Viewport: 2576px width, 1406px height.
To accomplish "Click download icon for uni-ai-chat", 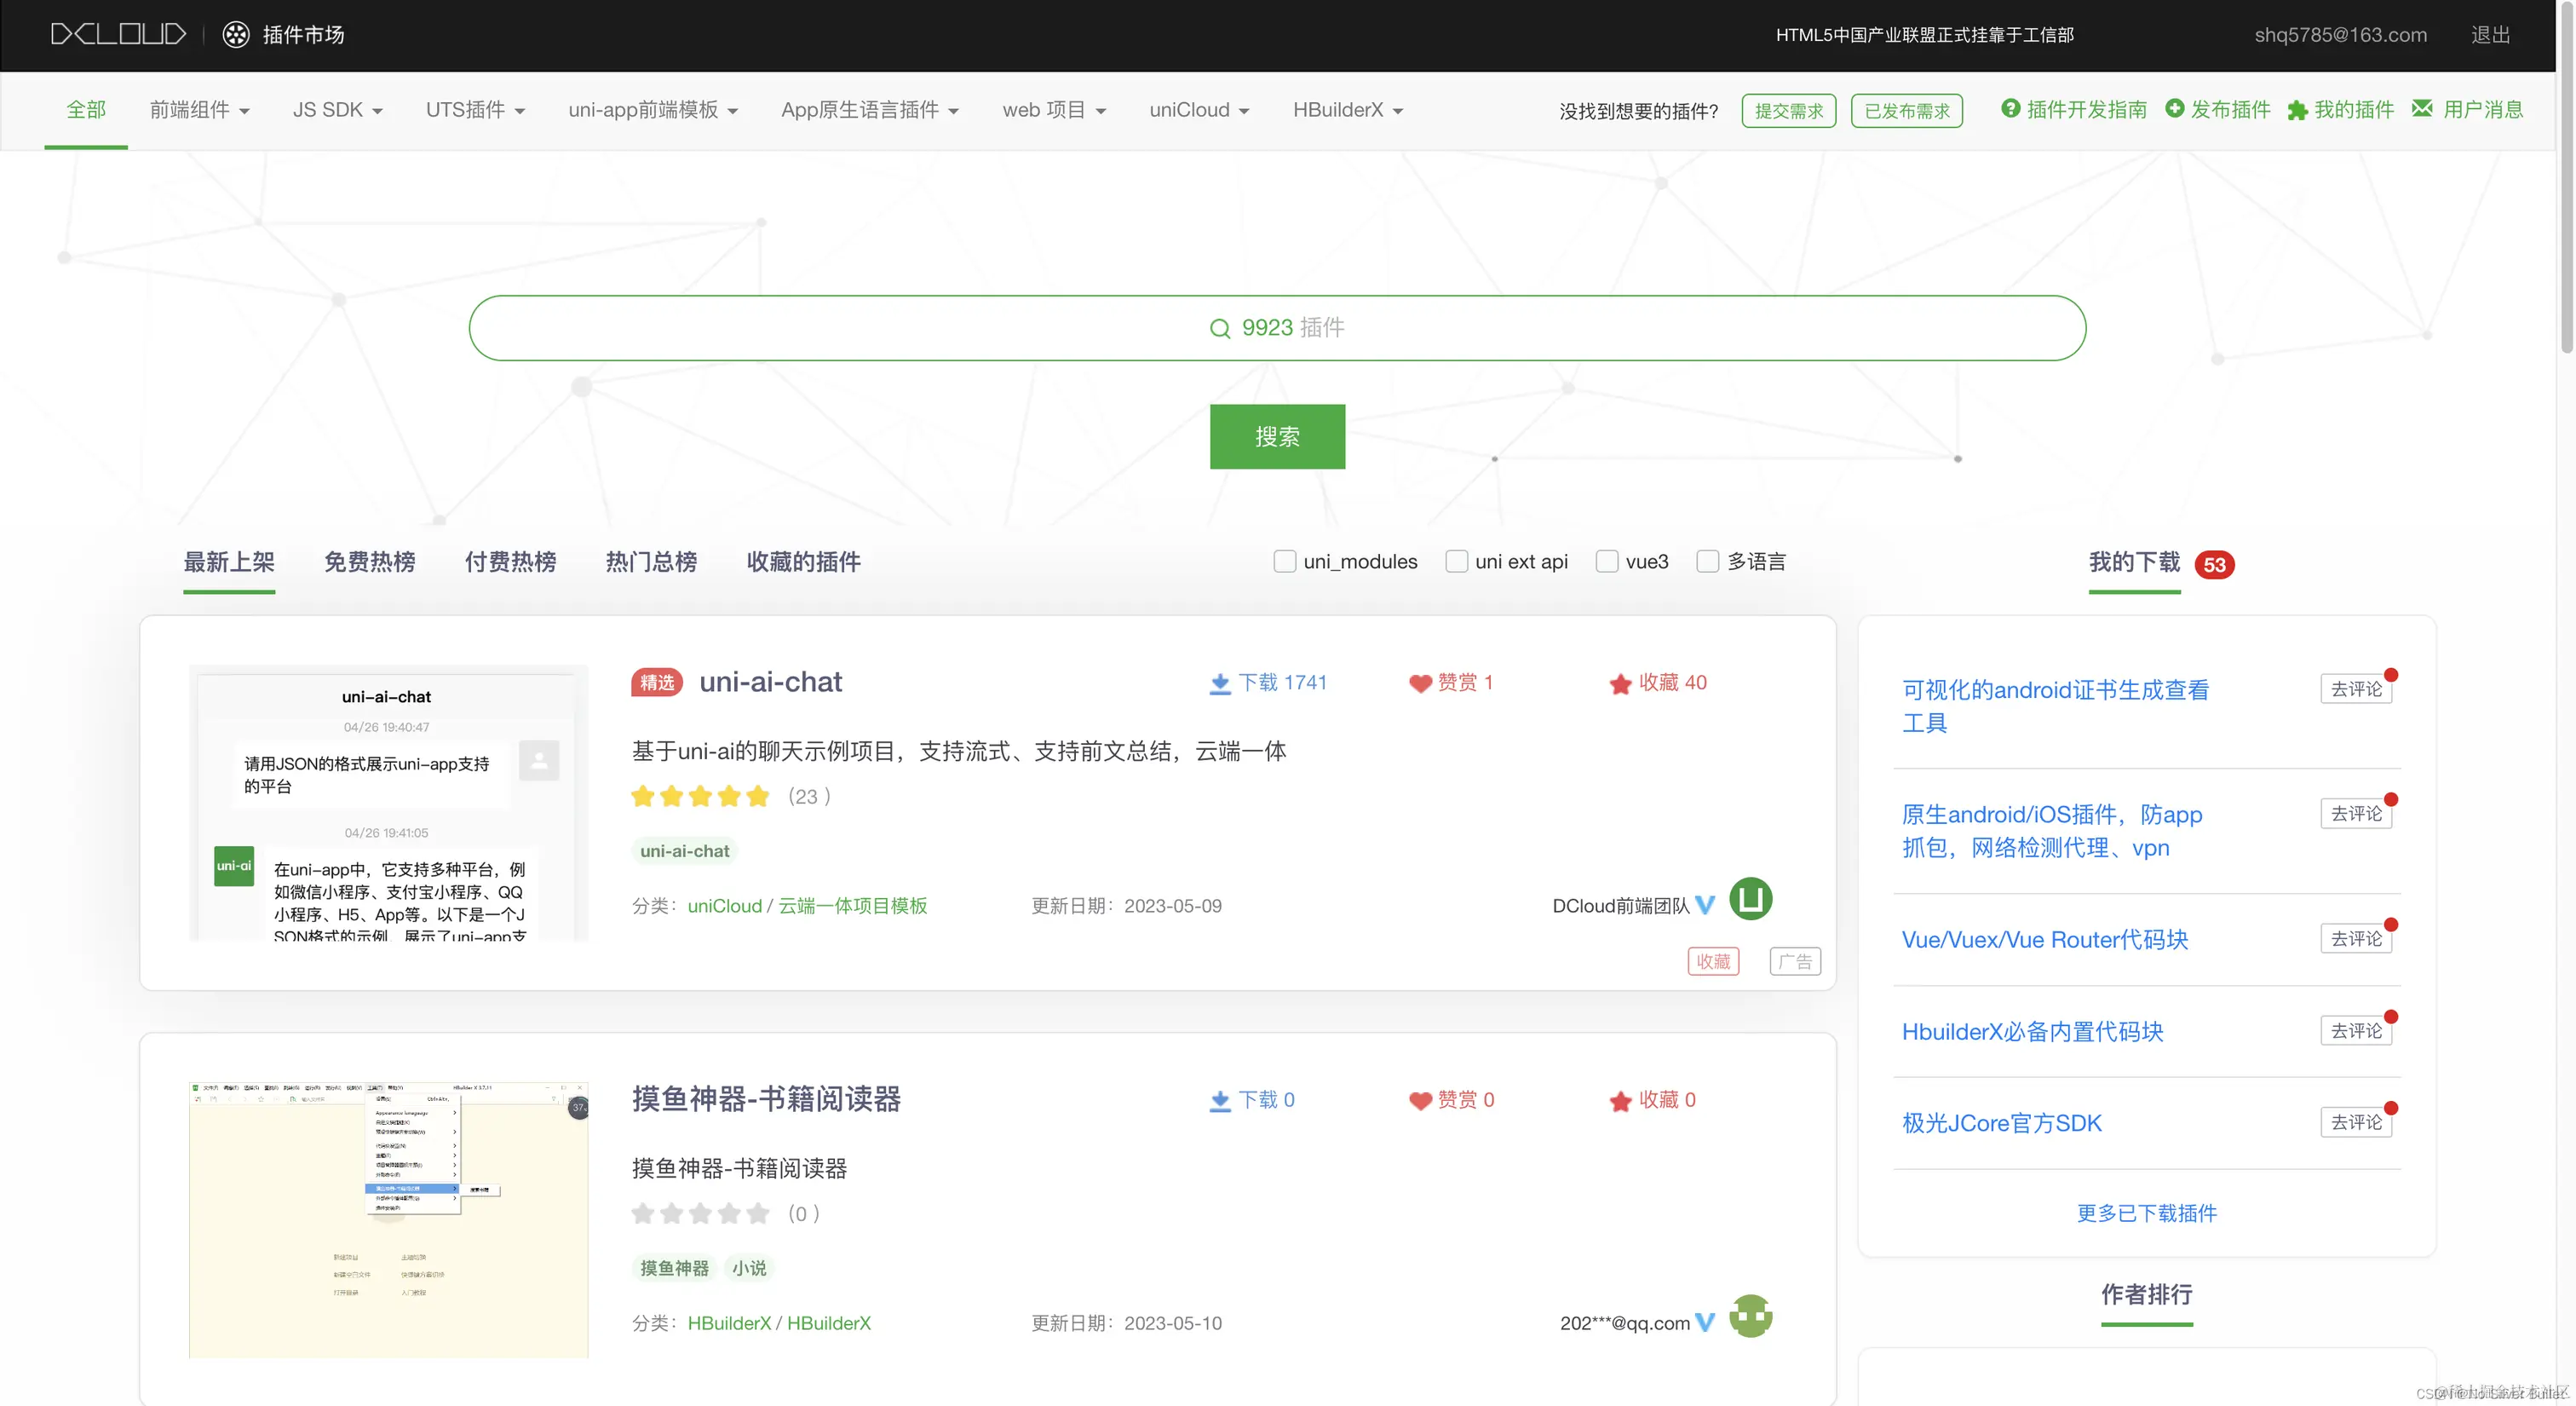I will pyautogui.click(x=1220, y=684).
